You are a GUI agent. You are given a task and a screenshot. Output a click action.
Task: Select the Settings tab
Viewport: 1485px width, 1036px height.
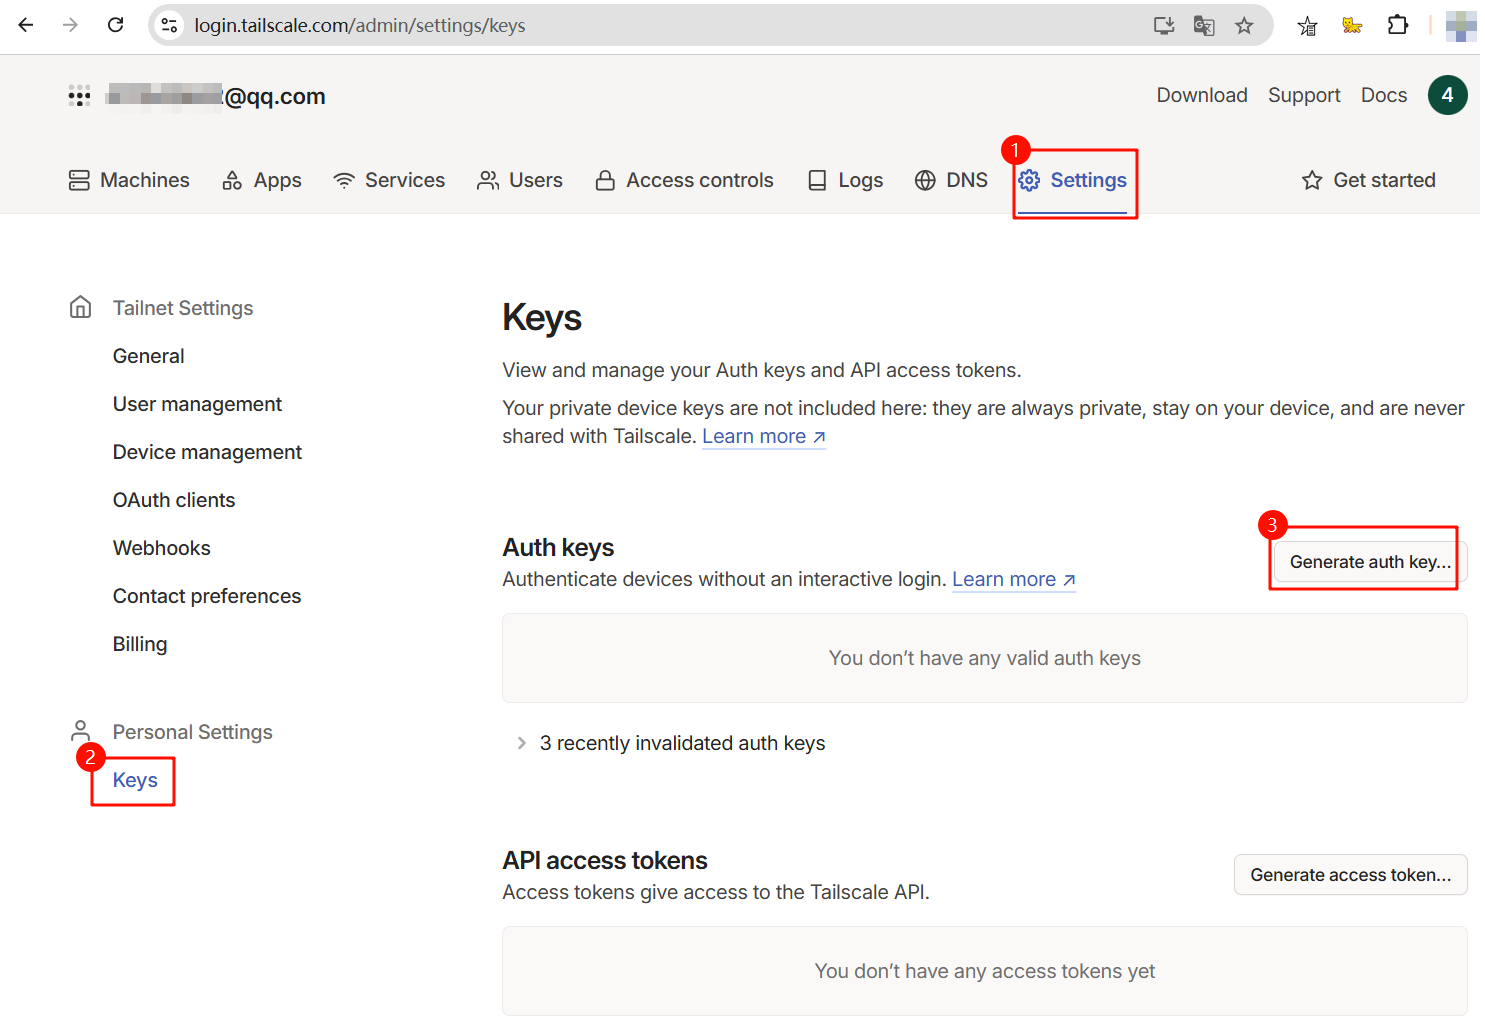point(1073,180)
